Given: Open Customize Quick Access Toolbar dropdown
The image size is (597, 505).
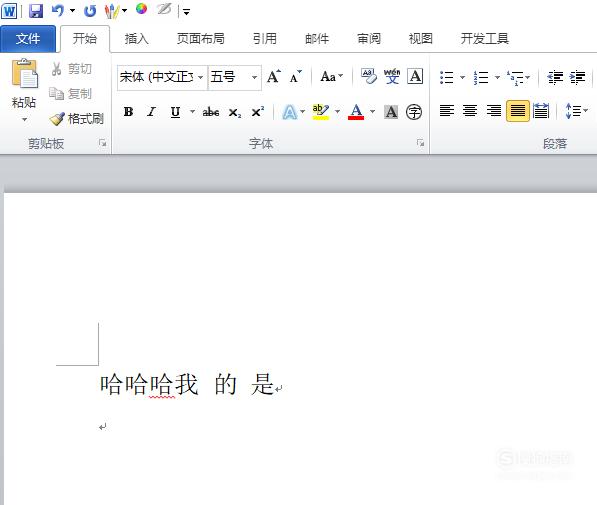Looking at the screenshot, I should (186, 12).
